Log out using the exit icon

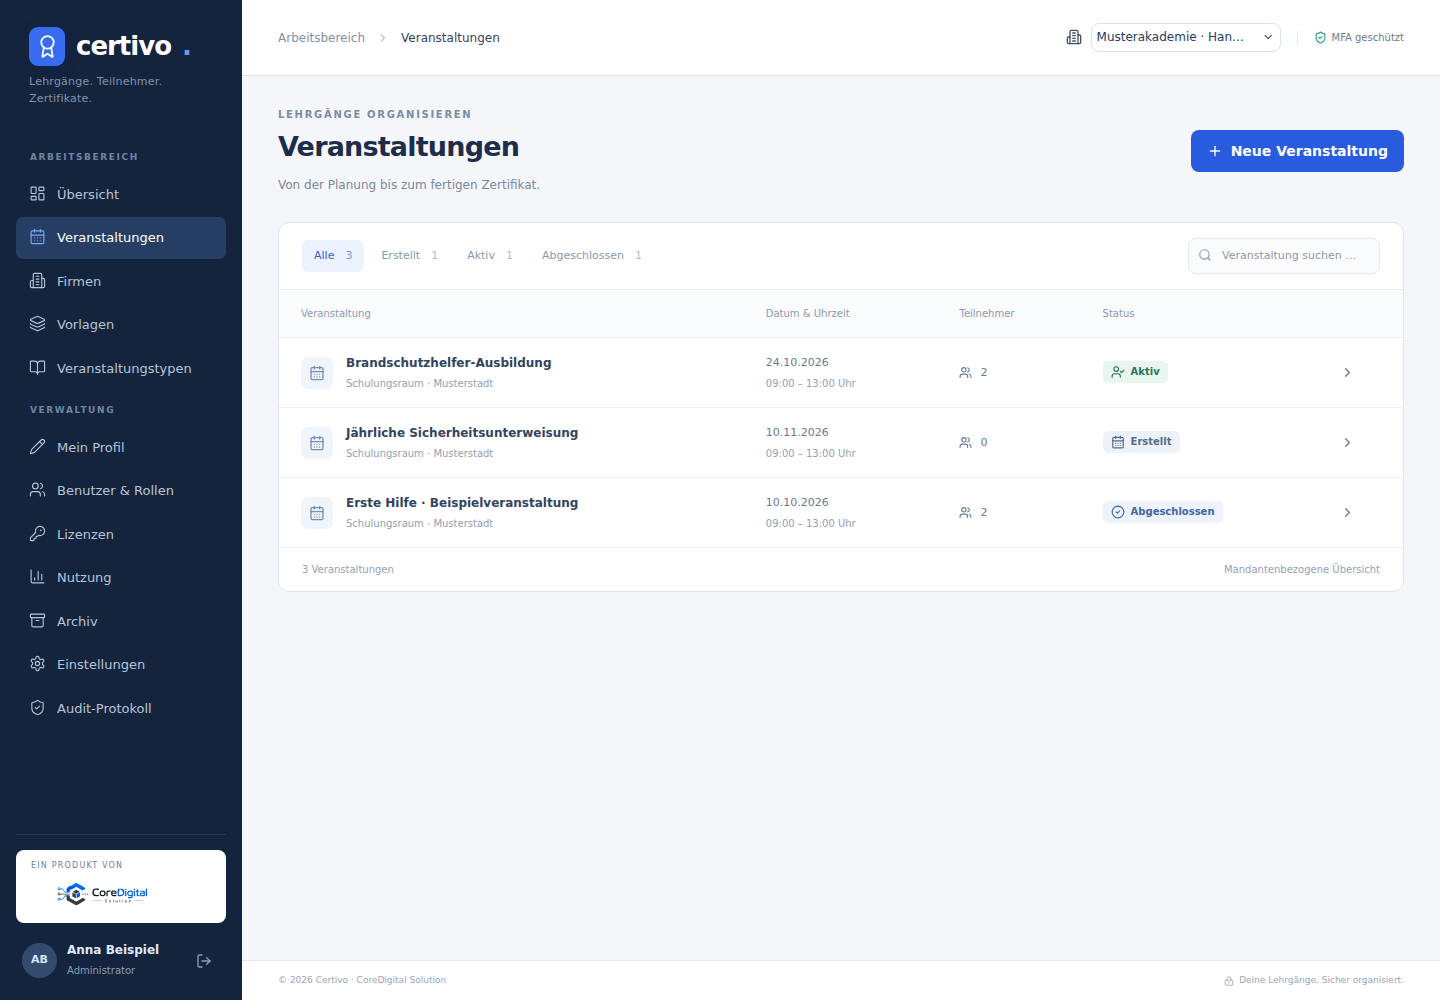coord(204,961)
